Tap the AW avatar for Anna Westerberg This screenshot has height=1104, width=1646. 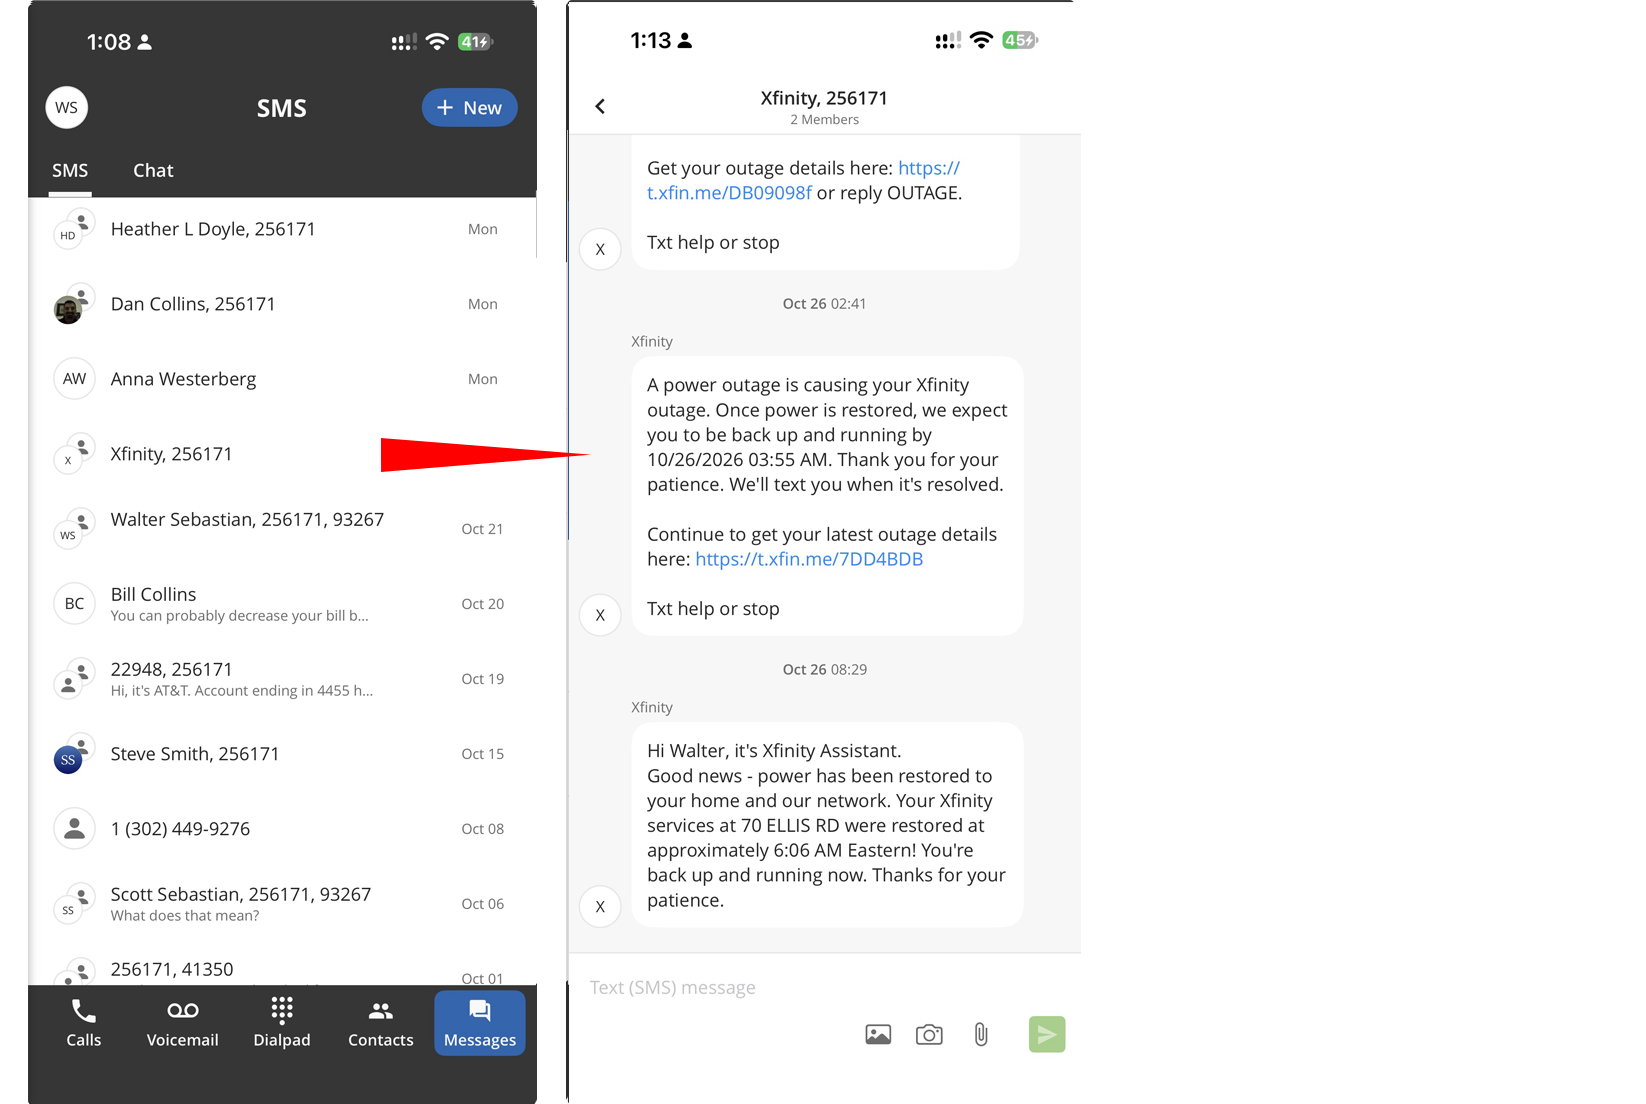pos(74,379)
